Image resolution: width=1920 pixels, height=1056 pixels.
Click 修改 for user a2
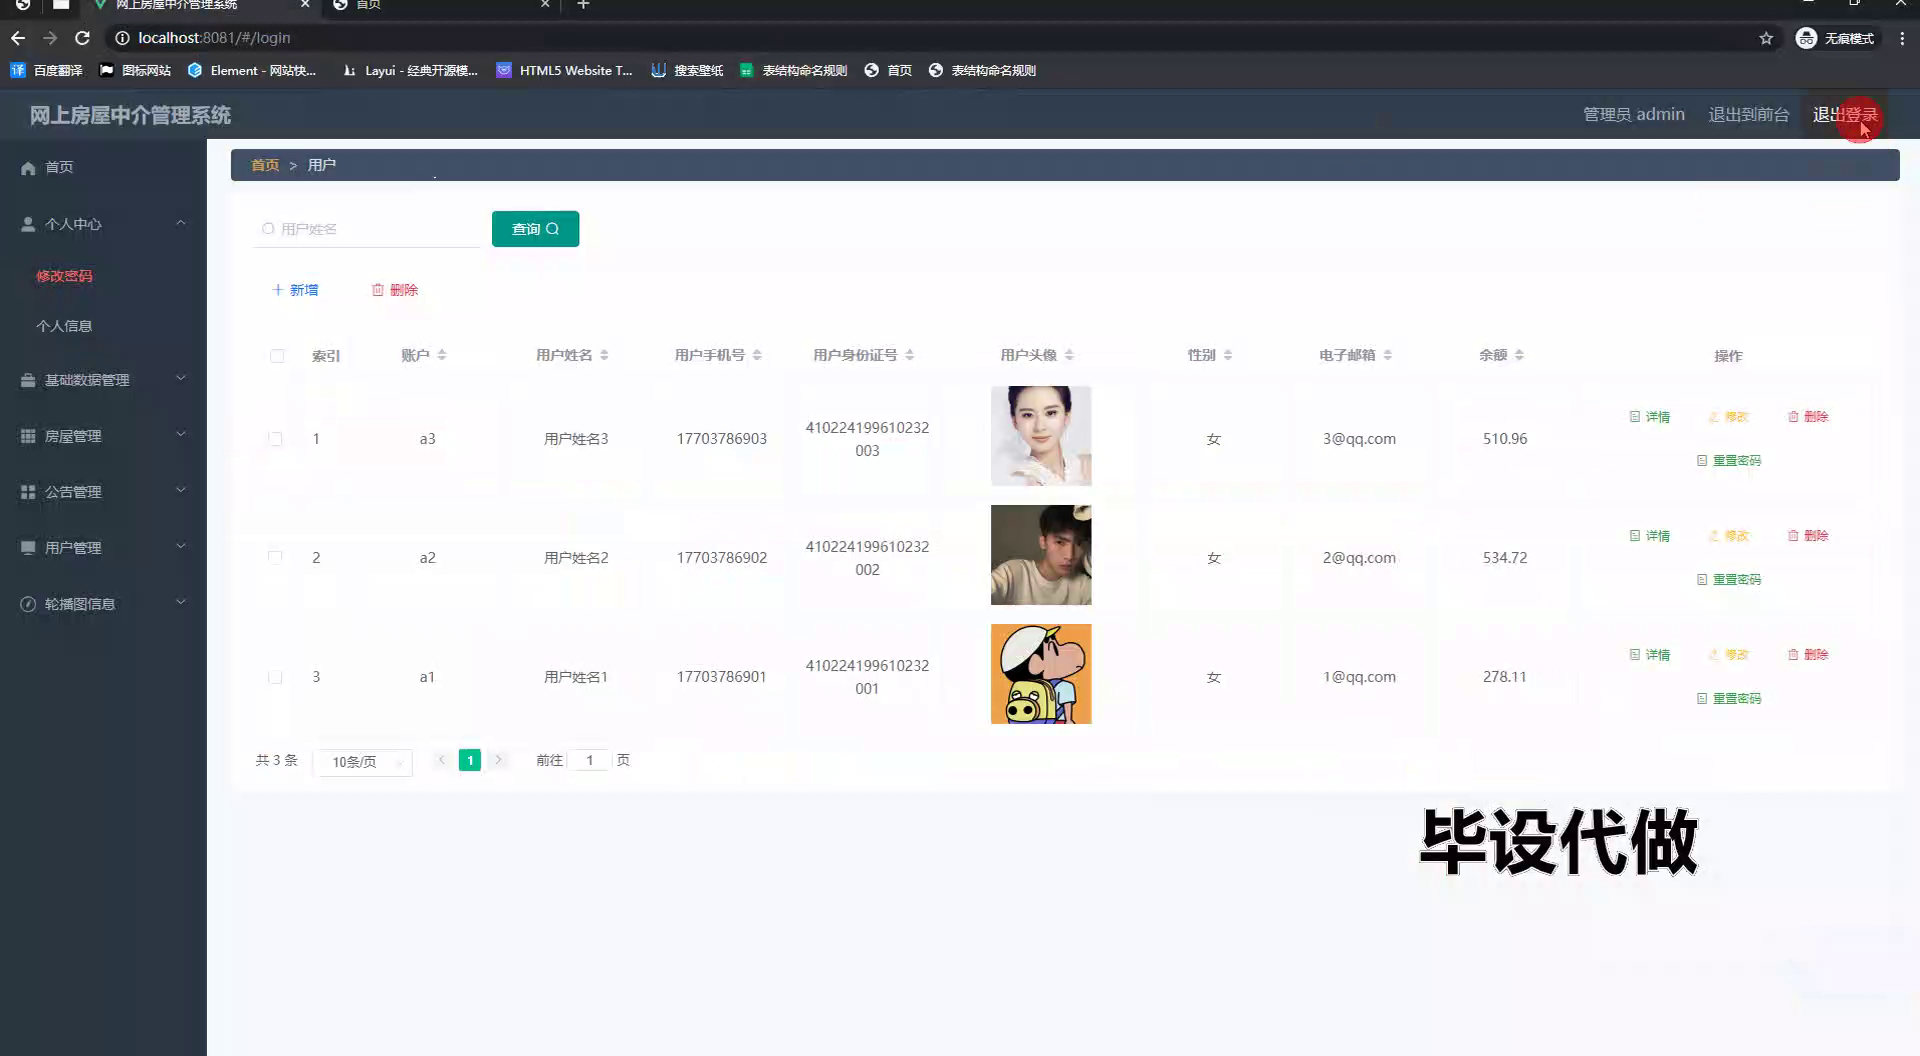(x=1729, y=536)
